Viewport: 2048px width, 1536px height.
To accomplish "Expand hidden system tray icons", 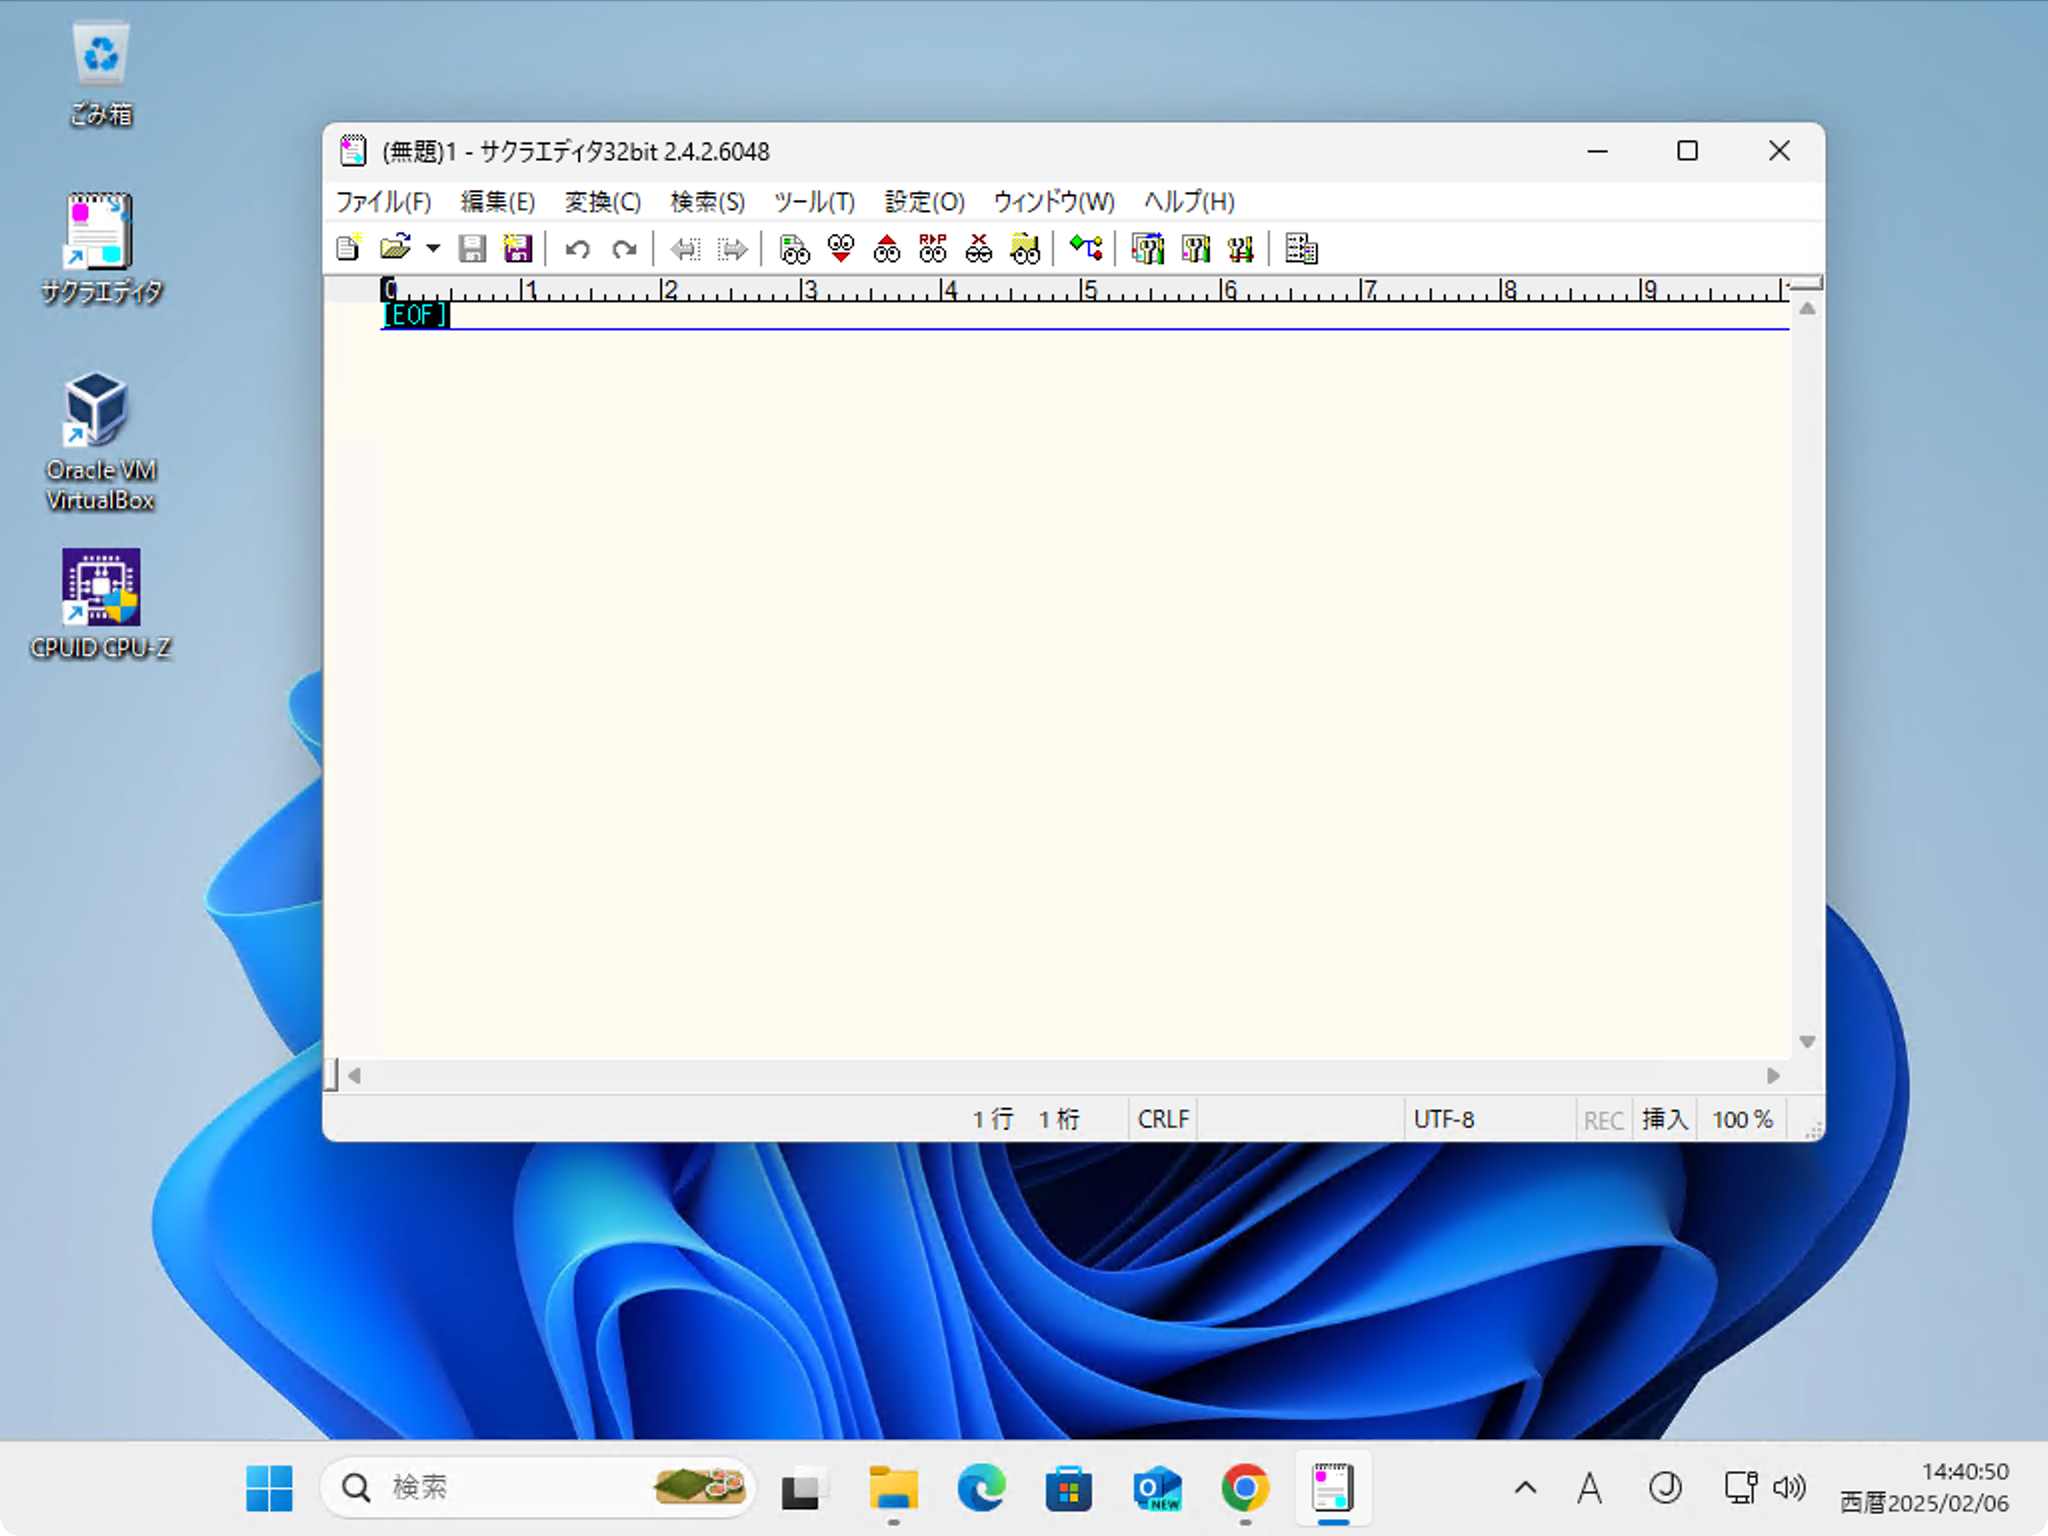I will 1524,1487.
